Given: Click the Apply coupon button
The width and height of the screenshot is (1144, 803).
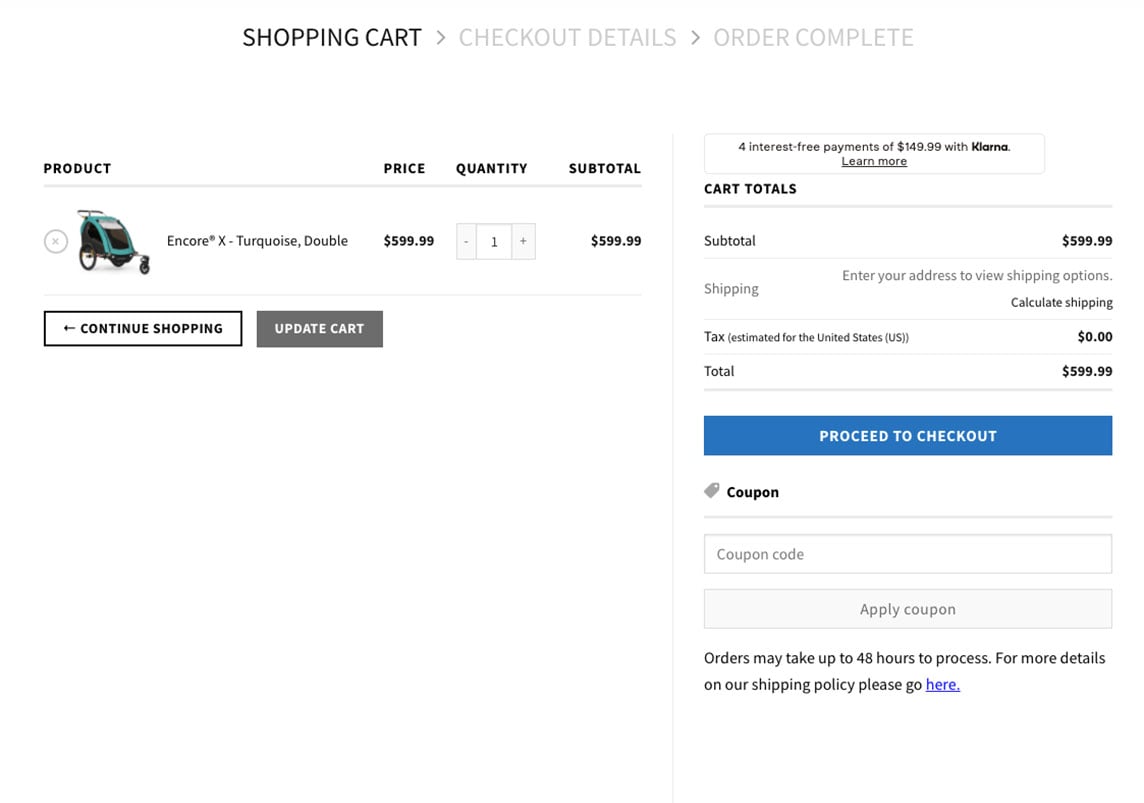Looking at the screenshot, I should coord(908,609).
